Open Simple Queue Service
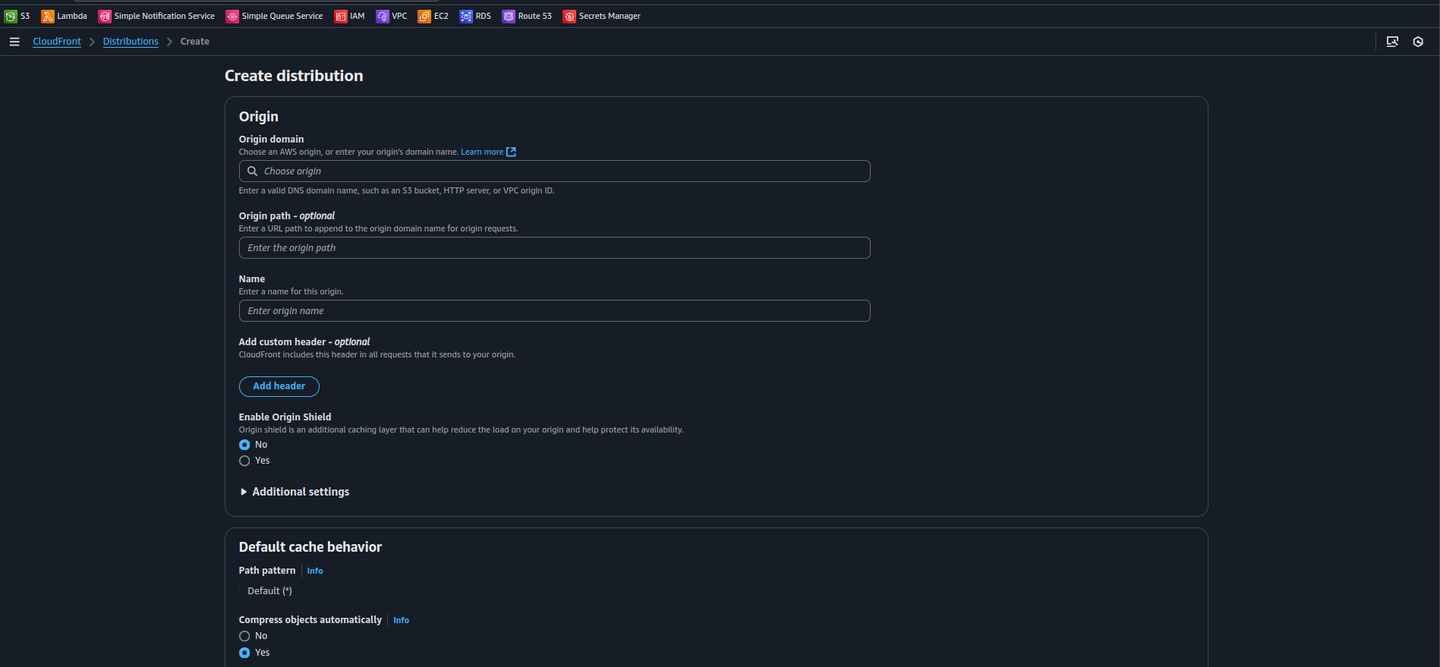This screenshot has width=1440, height=667. point(275,15)
